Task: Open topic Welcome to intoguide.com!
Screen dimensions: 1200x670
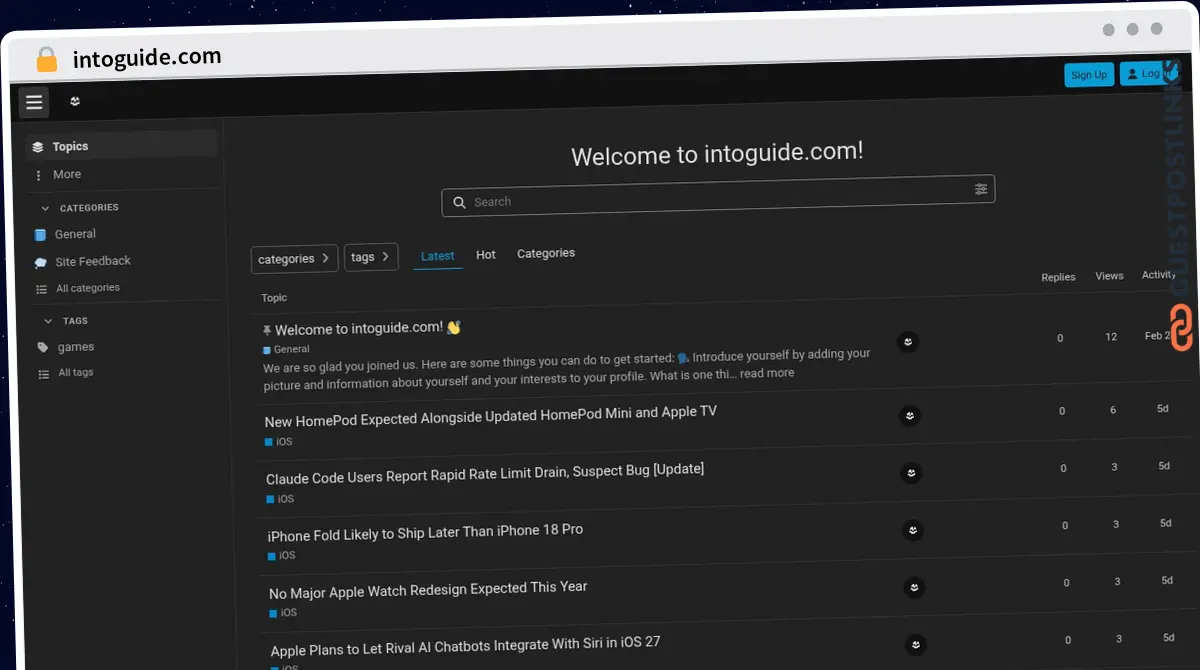Action: (x=359, y=329)
